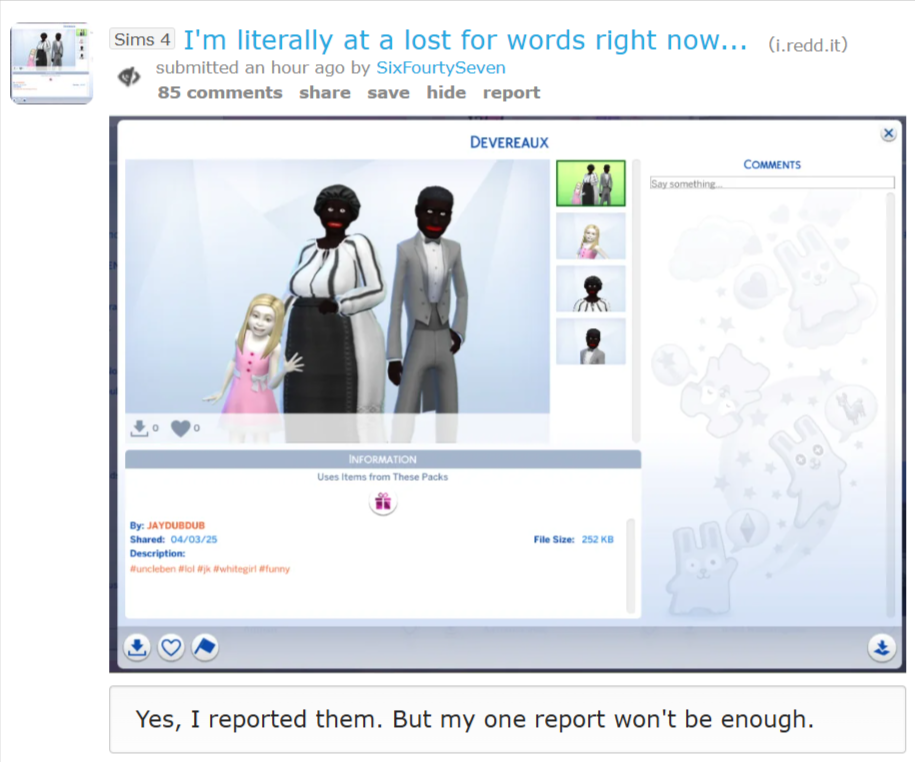The image size is (915, 762).
Task: Click the share link under post
Action: point(325,92)
